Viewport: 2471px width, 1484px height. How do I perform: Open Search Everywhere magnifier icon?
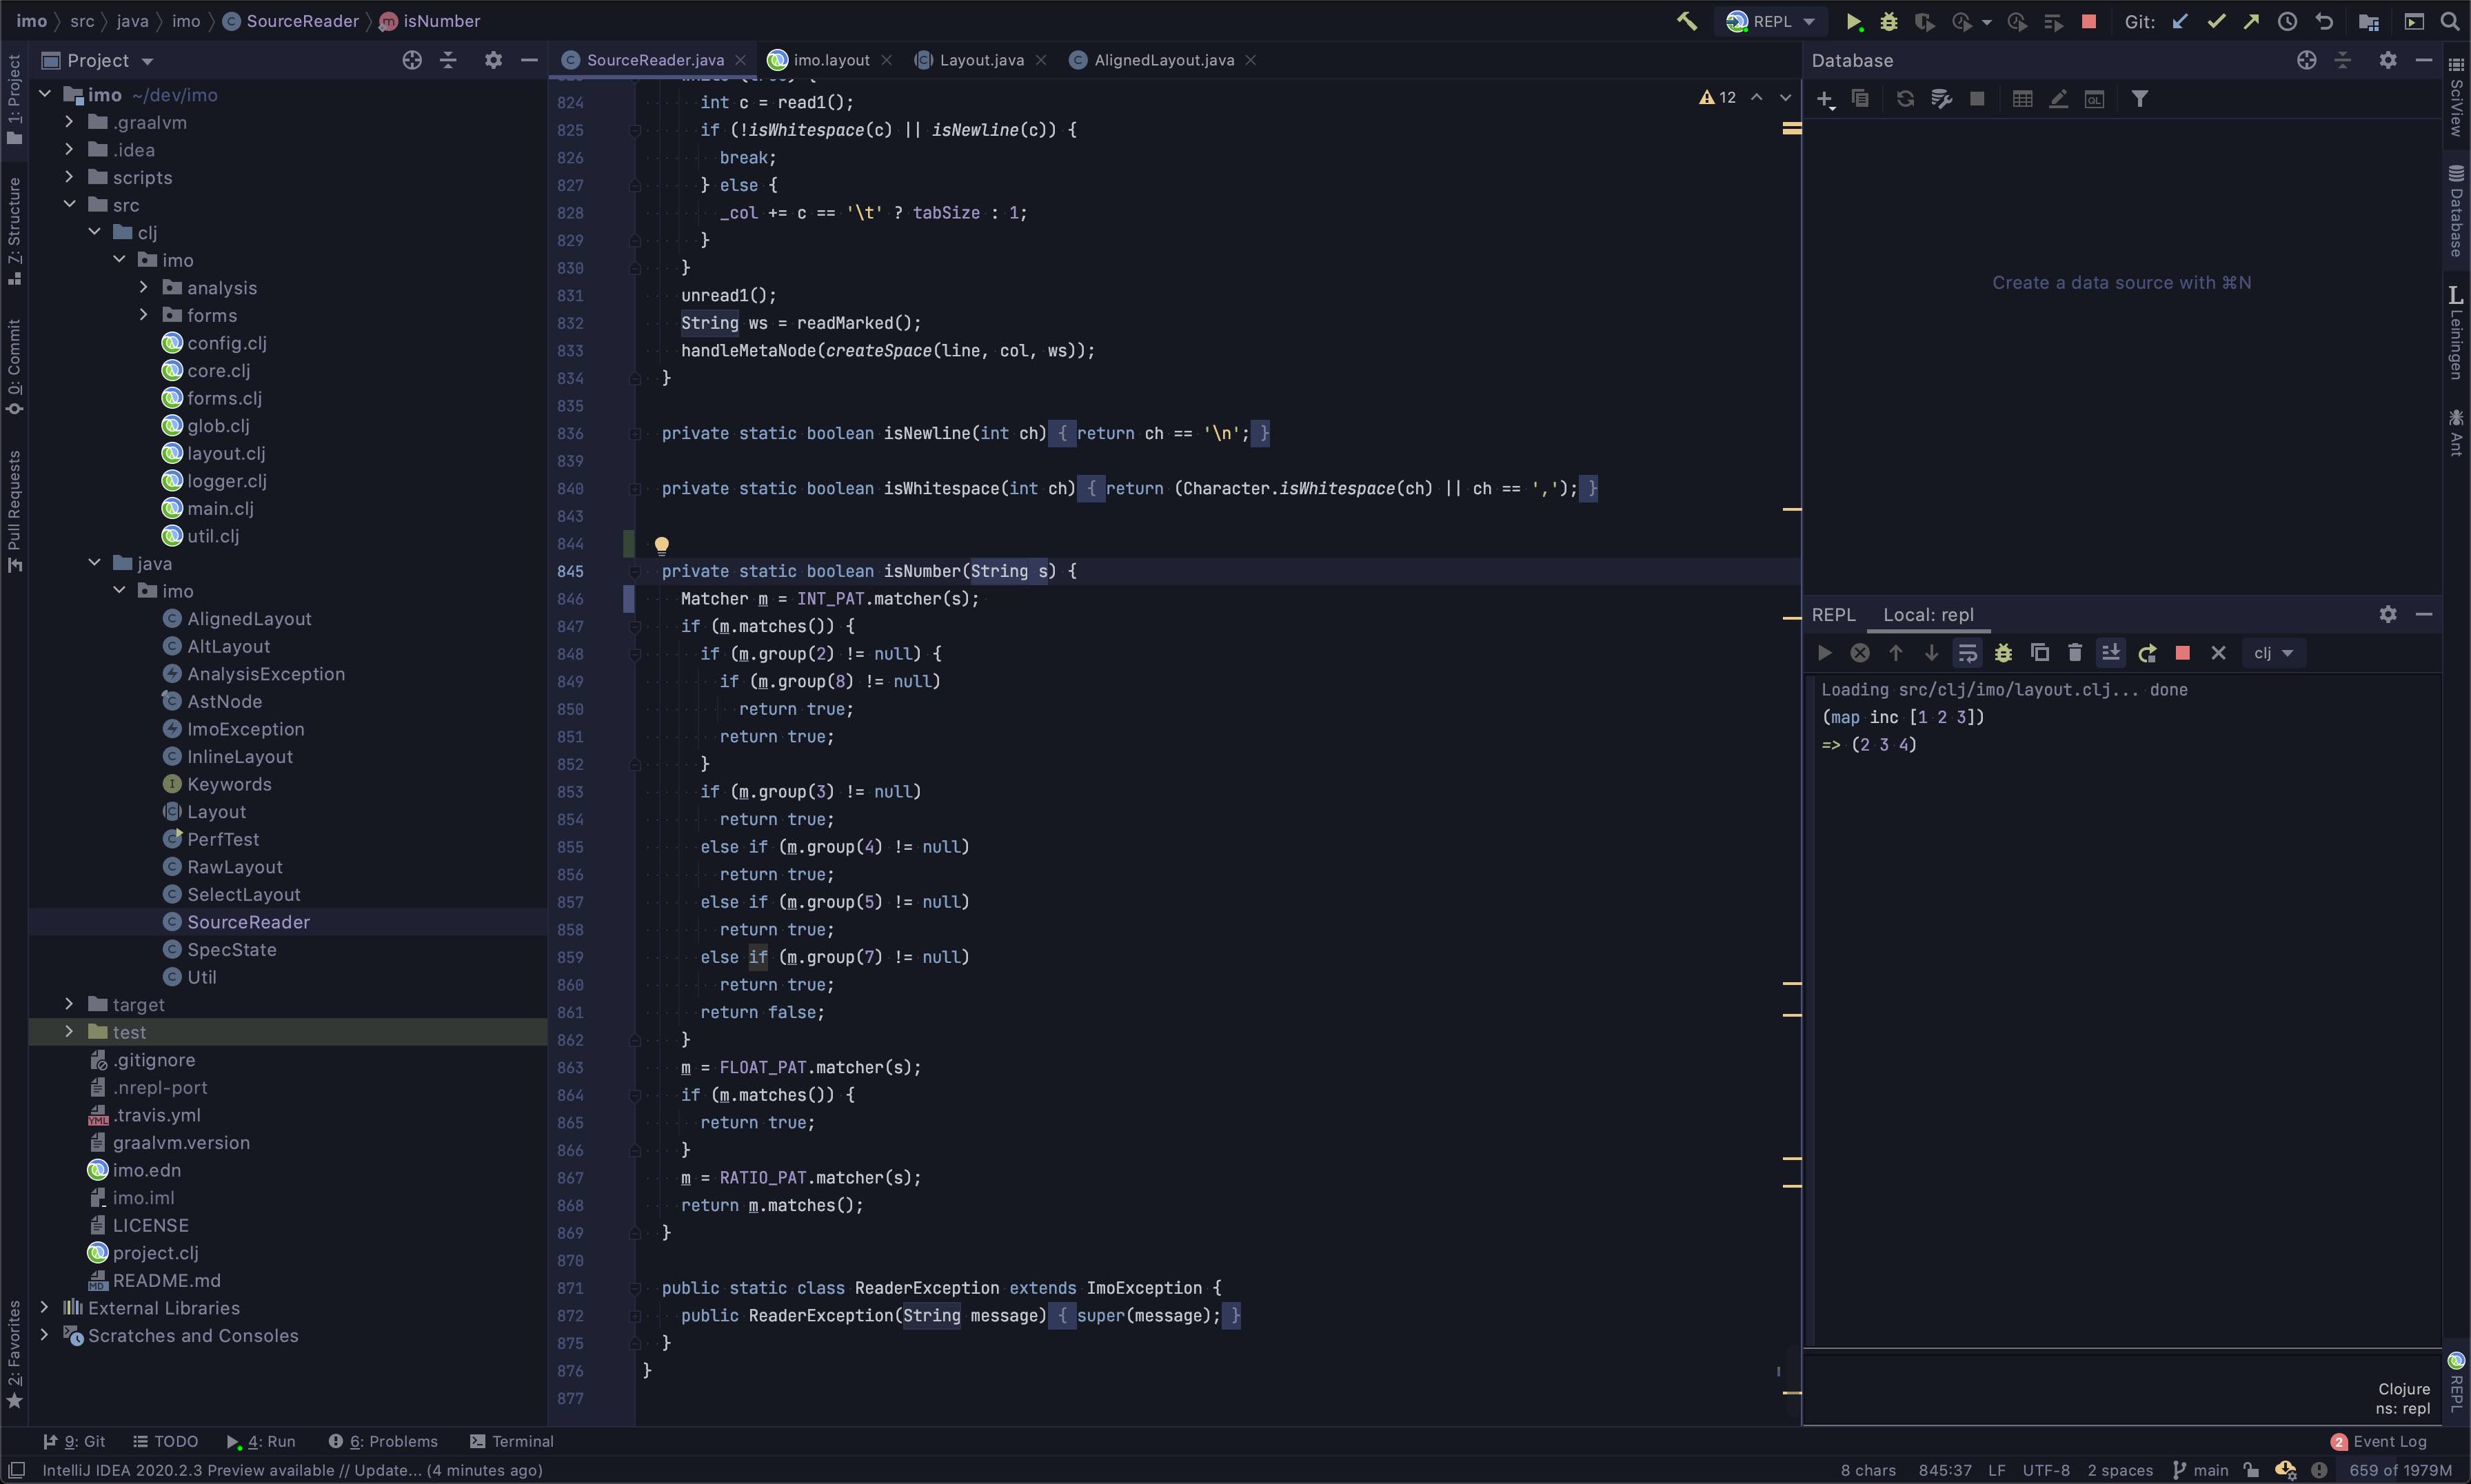[x=2450, y=21]
